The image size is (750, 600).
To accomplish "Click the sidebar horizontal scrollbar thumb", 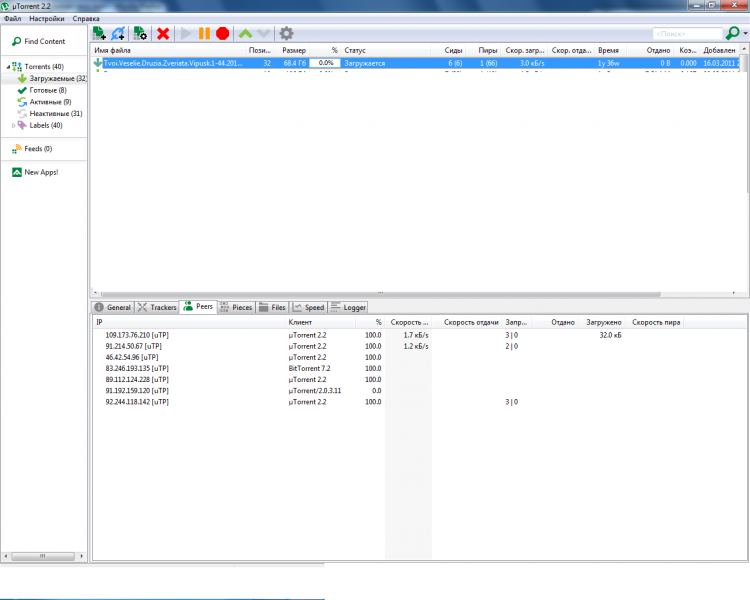I will click(43, 556).
